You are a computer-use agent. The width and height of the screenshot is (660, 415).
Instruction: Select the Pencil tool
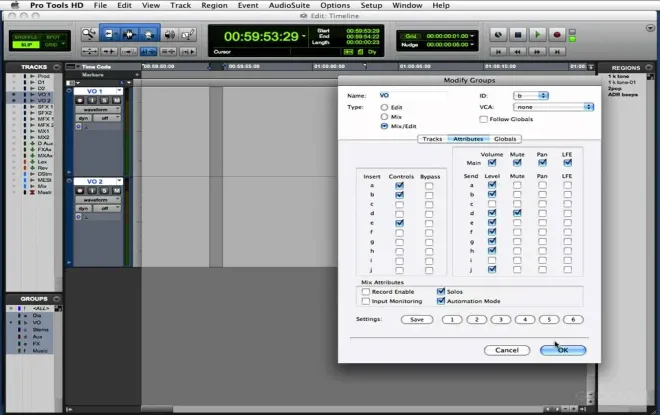tap(188, 35)
